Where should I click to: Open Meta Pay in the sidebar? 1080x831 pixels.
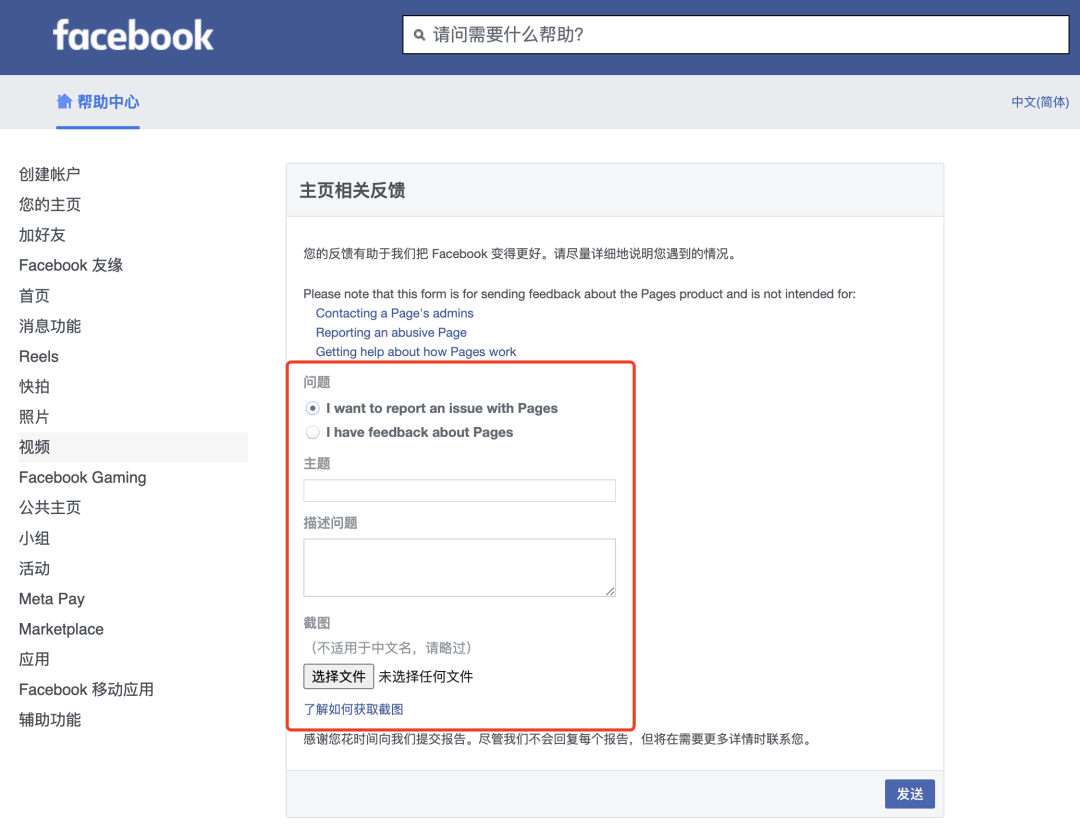point(52,599)
